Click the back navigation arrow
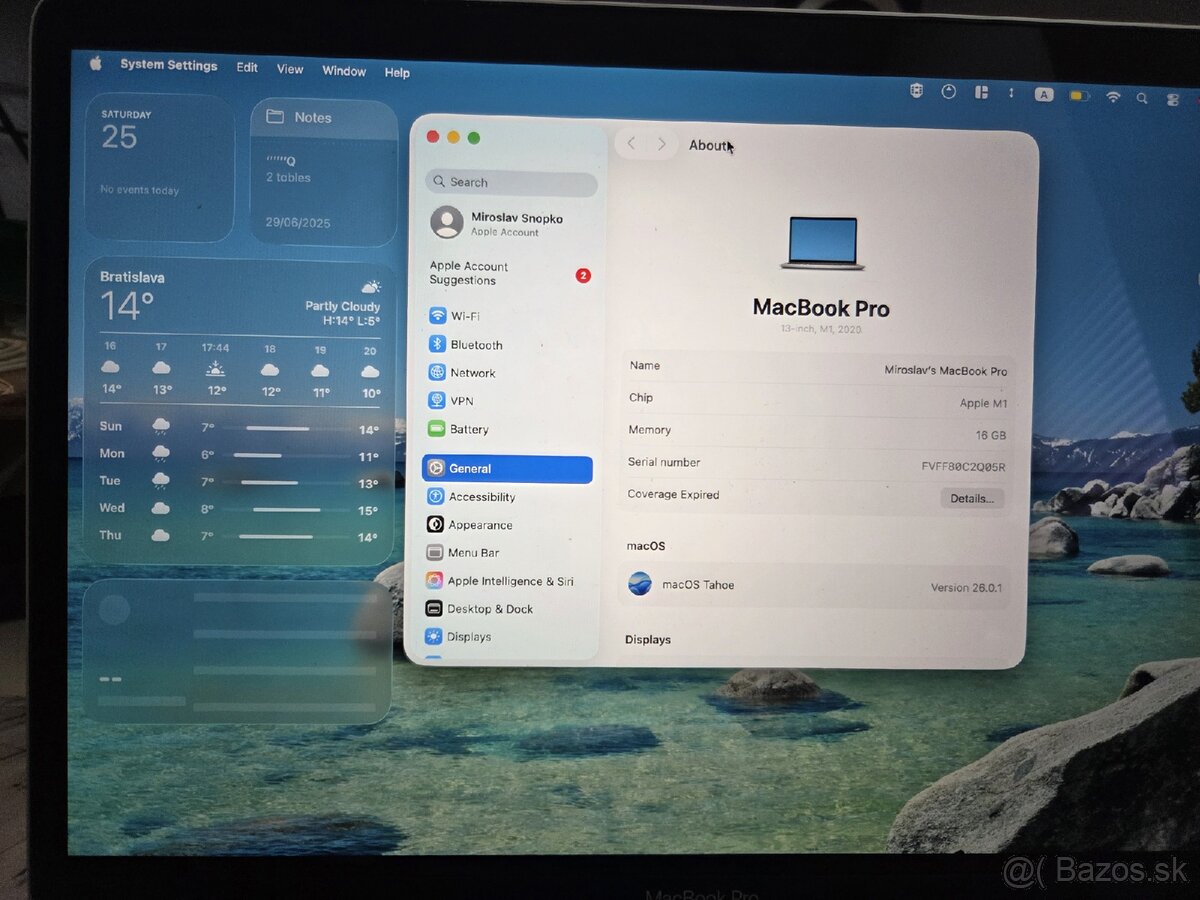The height and width of the screenshot is (900, 1200). (631, 144)
